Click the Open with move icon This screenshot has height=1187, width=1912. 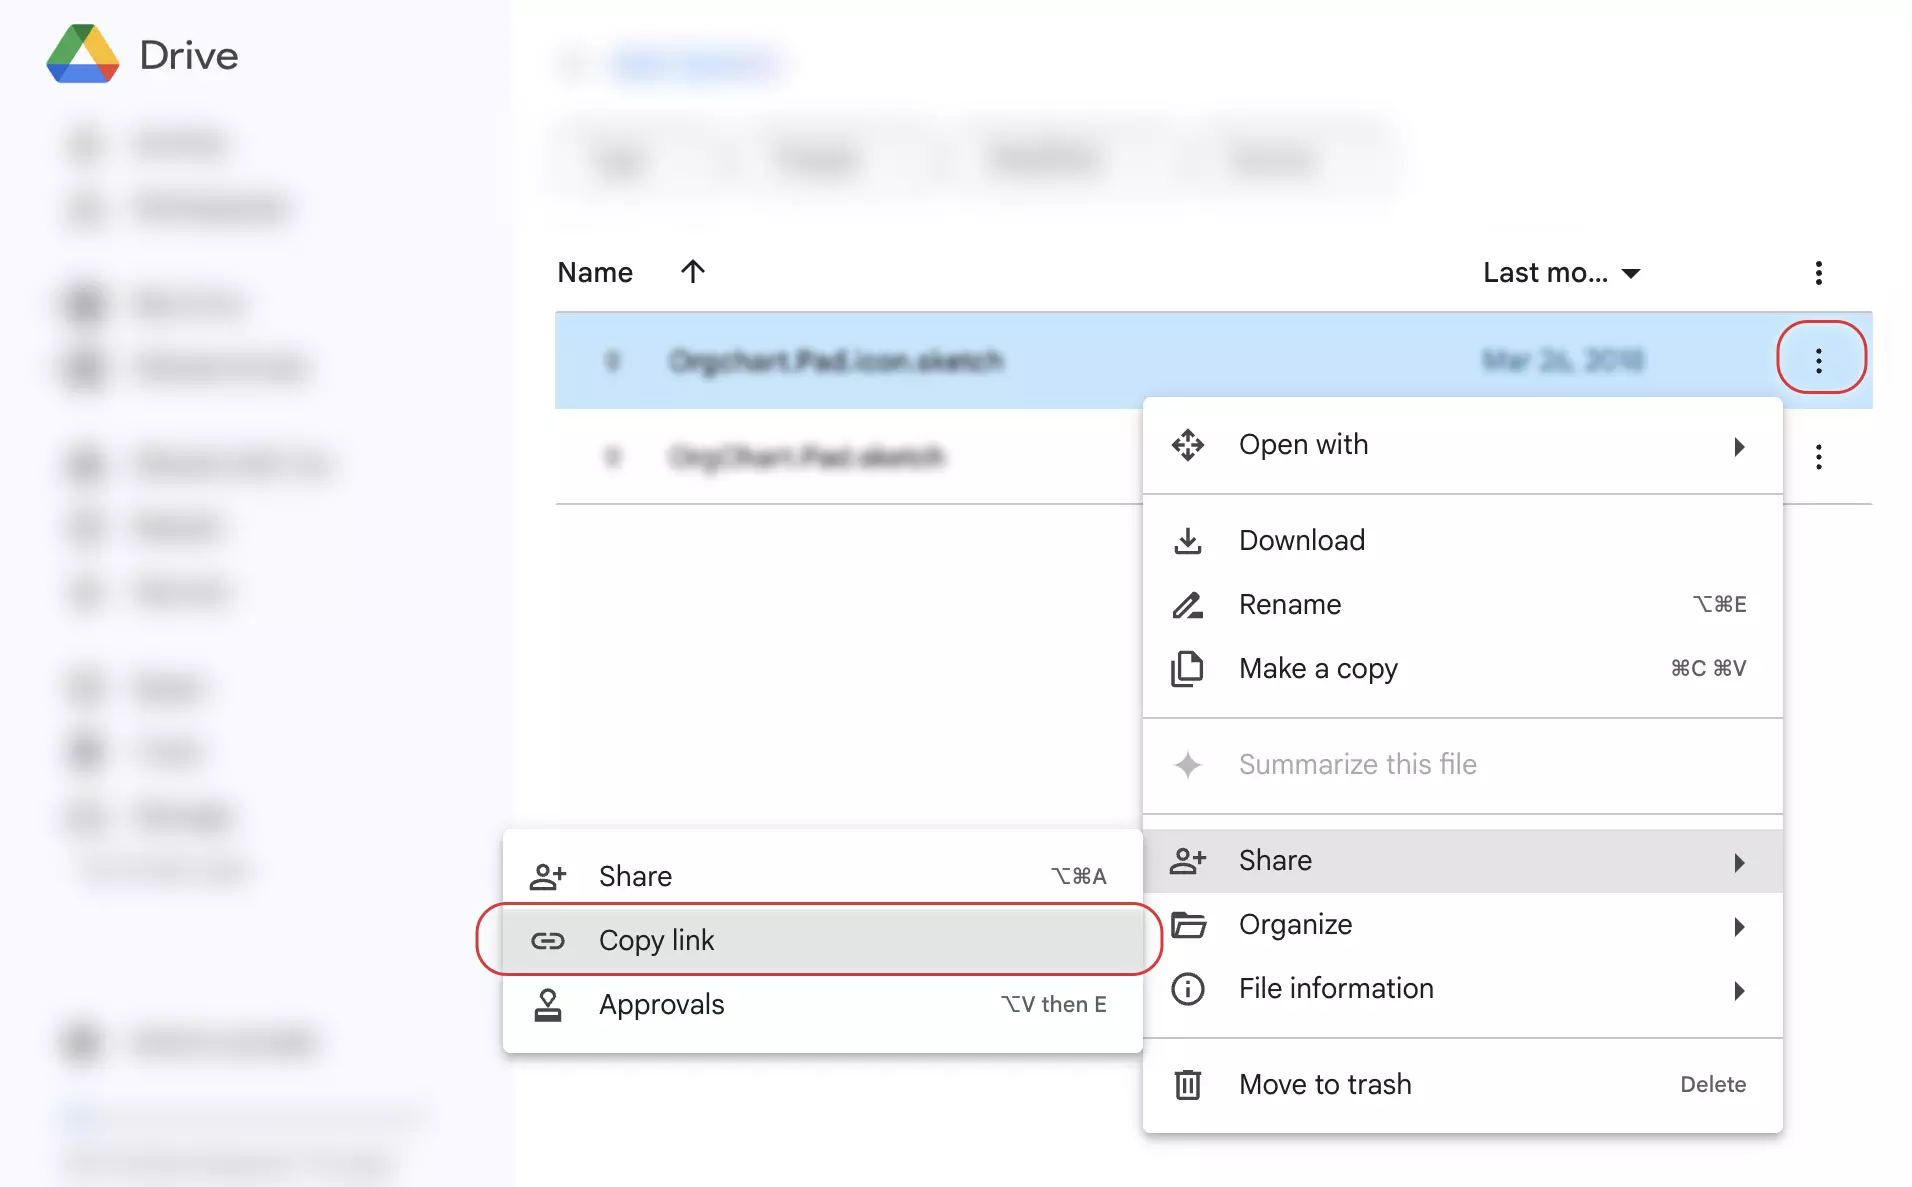[x=1189, y=444]
